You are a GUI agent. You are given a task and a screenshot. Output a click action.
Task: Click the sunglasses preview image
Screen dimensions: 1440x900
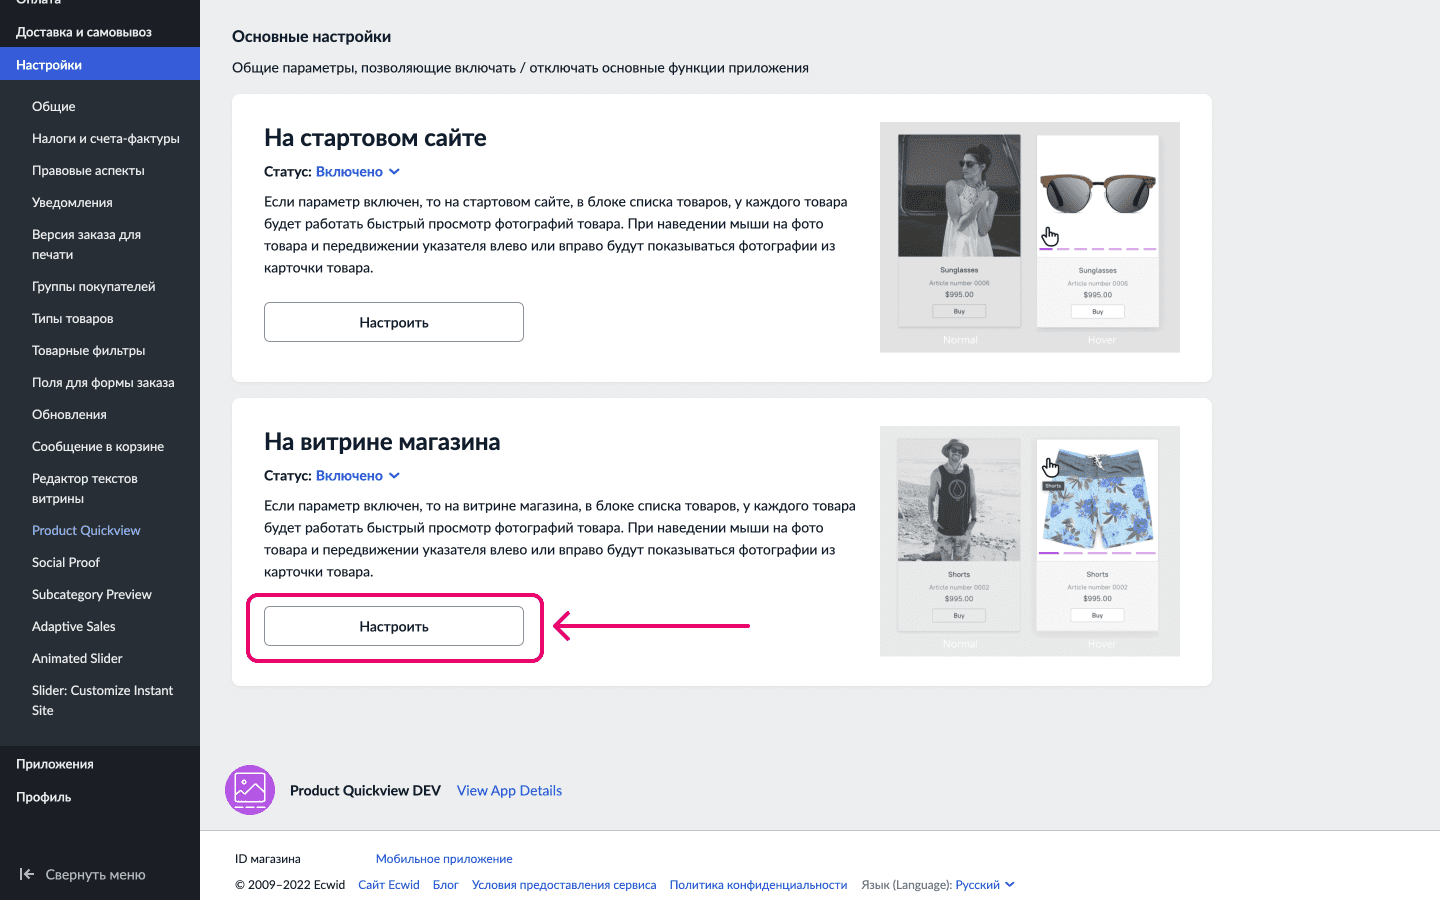(x=1029, y=237)
